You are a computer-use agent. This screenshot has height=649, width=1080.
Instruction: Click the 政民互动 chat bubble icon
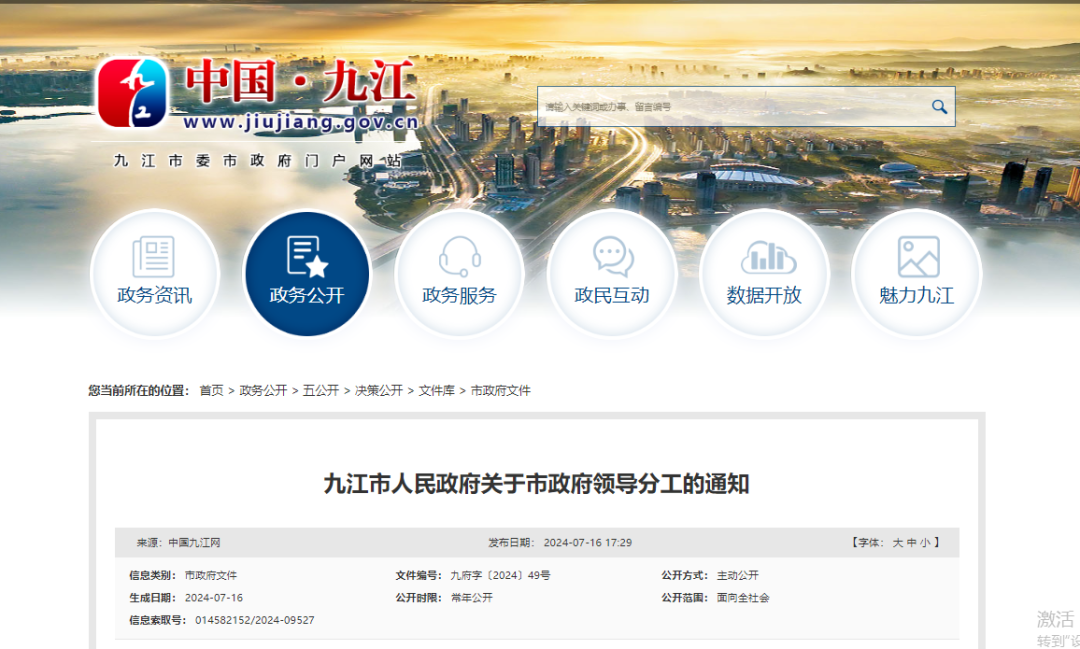[x=612, y=256]
